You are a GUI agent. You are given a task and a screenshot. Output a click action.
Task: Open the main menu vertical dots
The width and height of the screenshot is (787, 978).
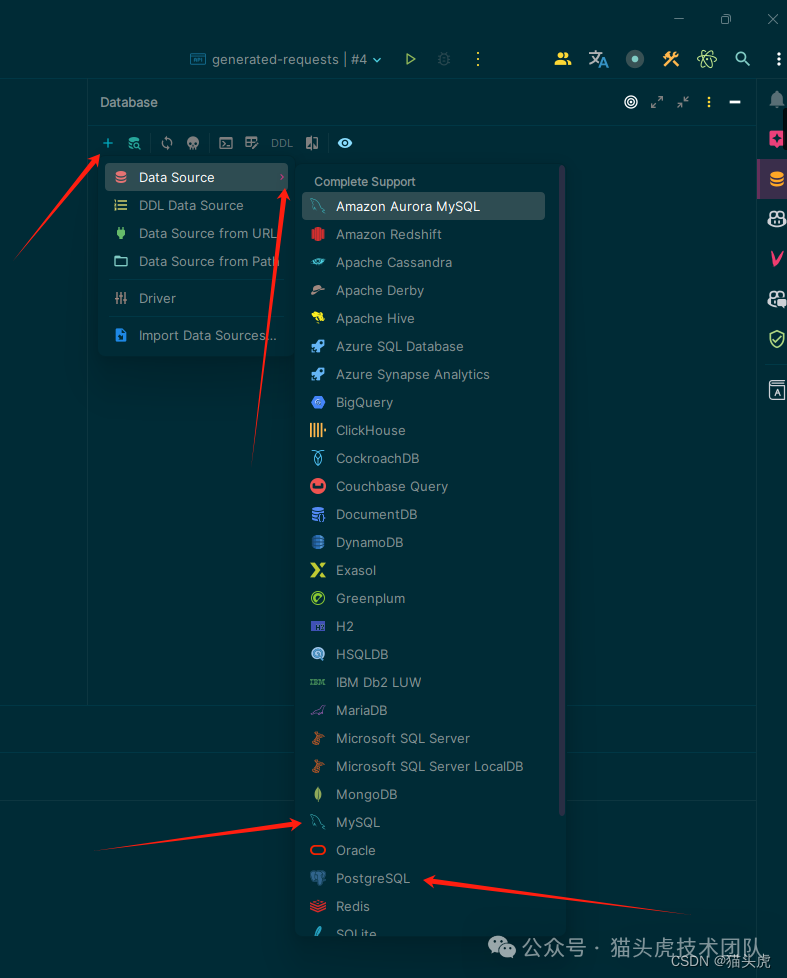[x=778, y=59]
